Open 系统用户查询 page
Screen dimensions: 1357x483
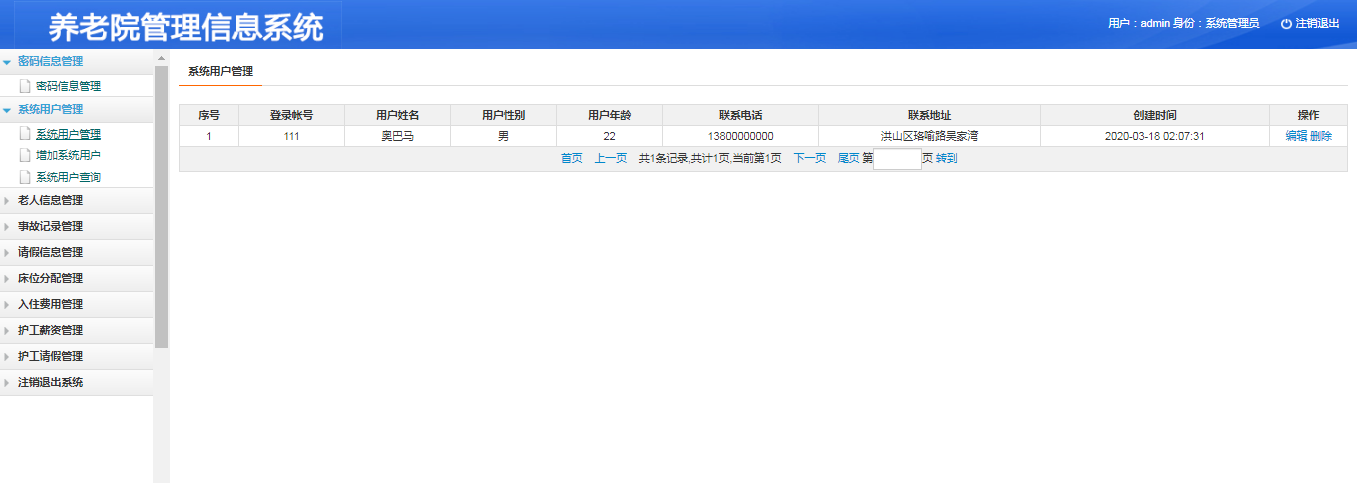pyautogui.click(x=68, y=177)
